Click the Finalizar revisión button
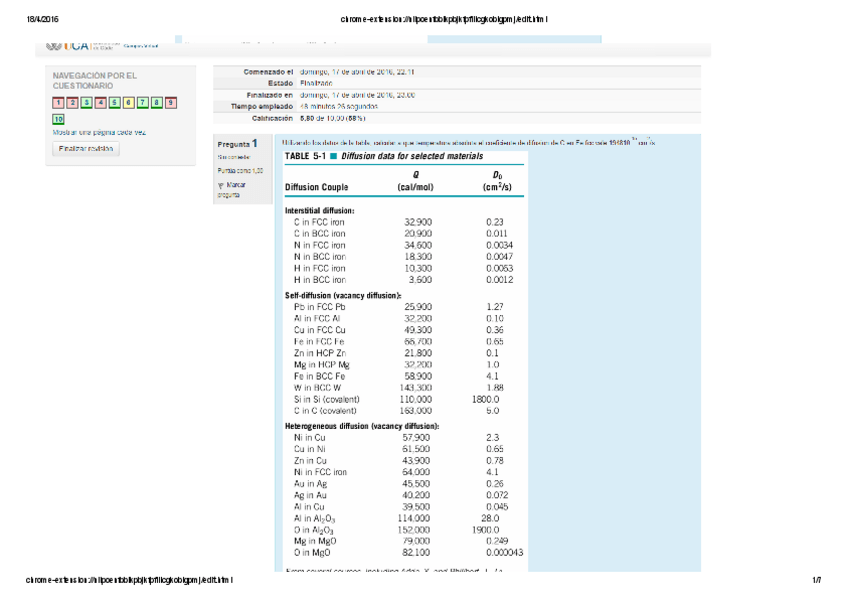This screenshot has width=848, height=600. [87, 148]
